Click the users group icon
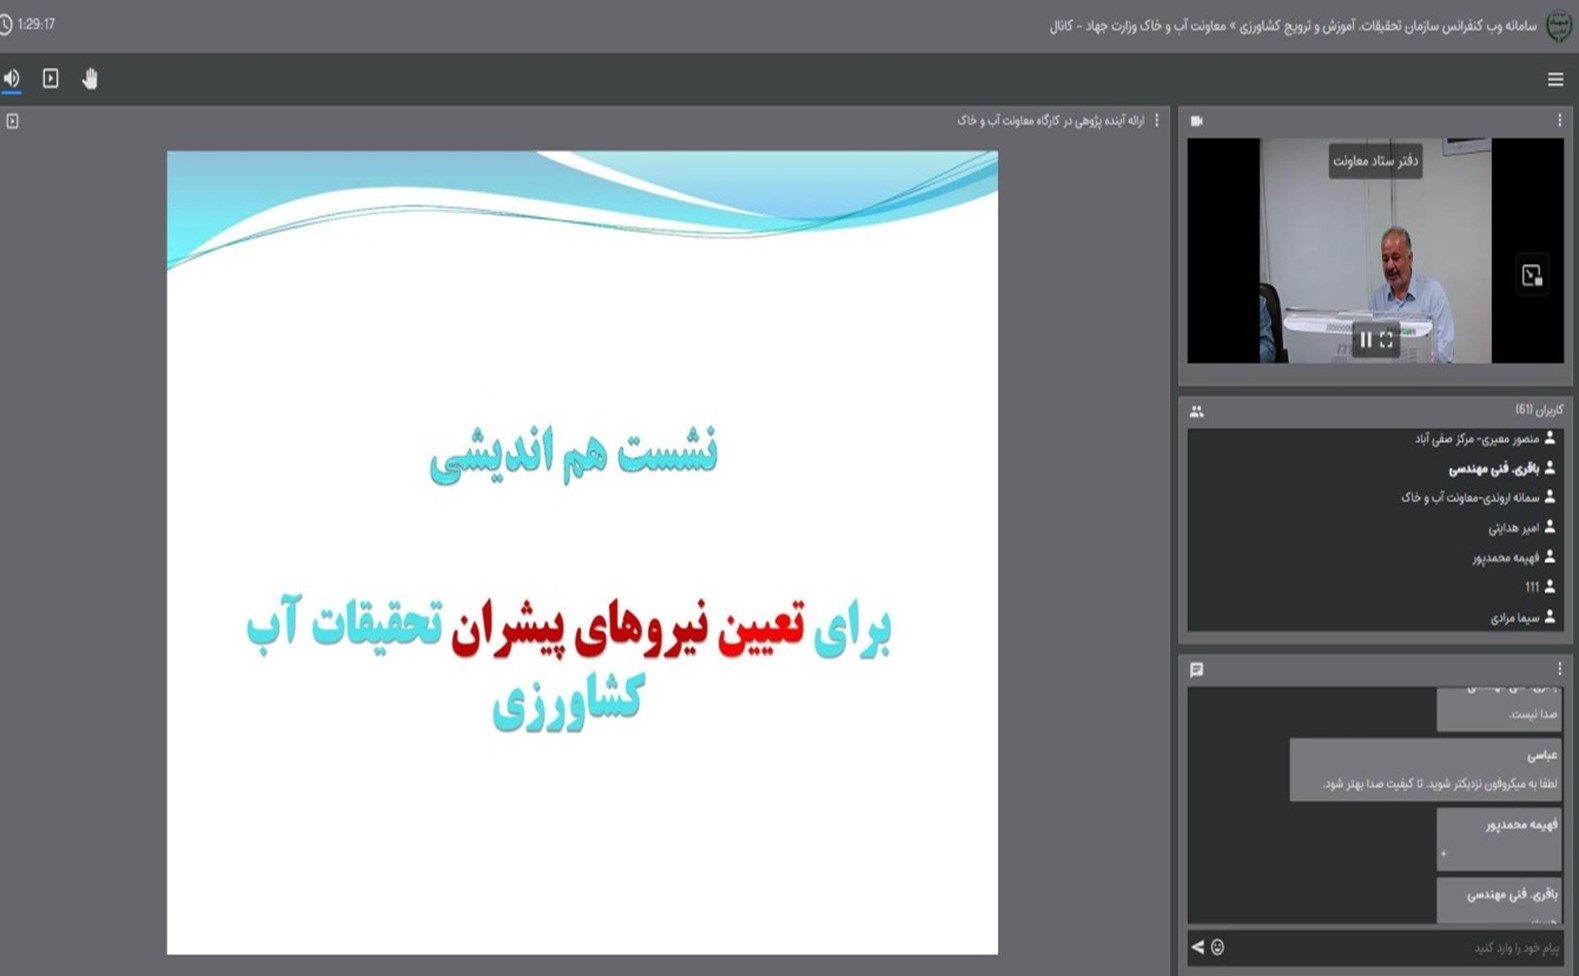 point(1196,411)
